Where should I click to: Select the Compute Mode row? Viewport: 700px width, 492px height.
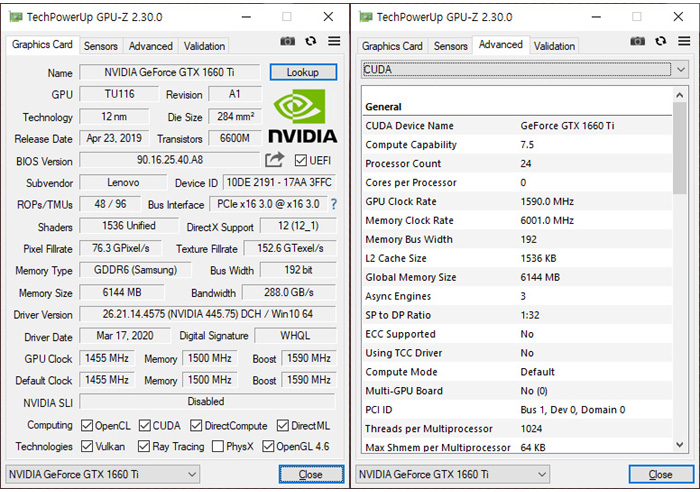pyautogui.click(x=517, y=372)
